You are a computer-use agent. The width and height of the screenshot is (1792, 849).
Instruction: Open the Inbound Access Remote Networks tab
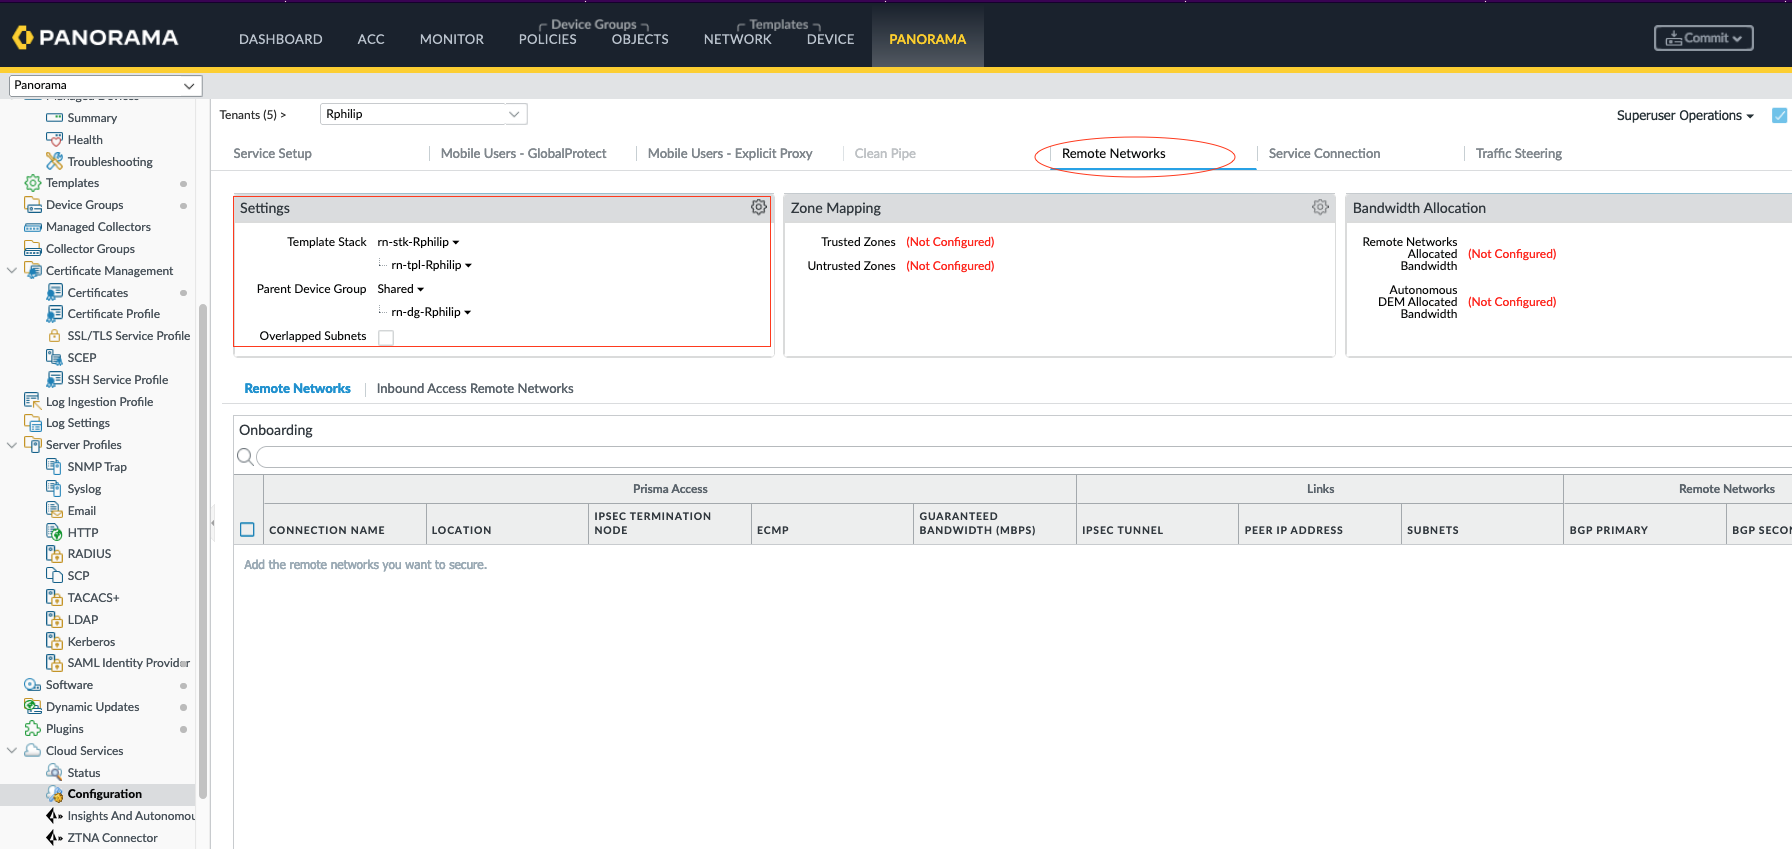475,389
